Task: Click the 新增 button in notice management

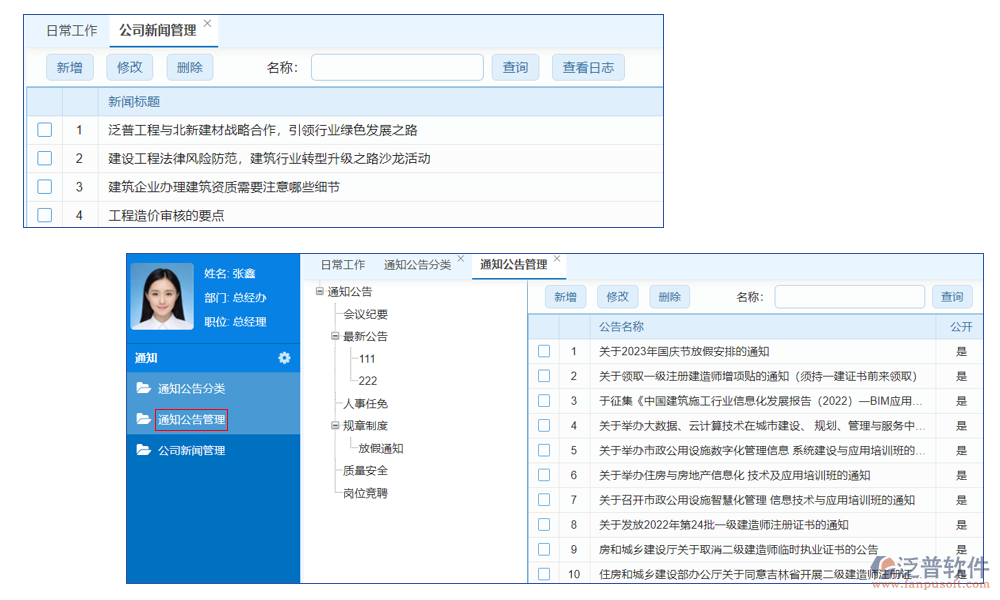Action: click(565, 296)
